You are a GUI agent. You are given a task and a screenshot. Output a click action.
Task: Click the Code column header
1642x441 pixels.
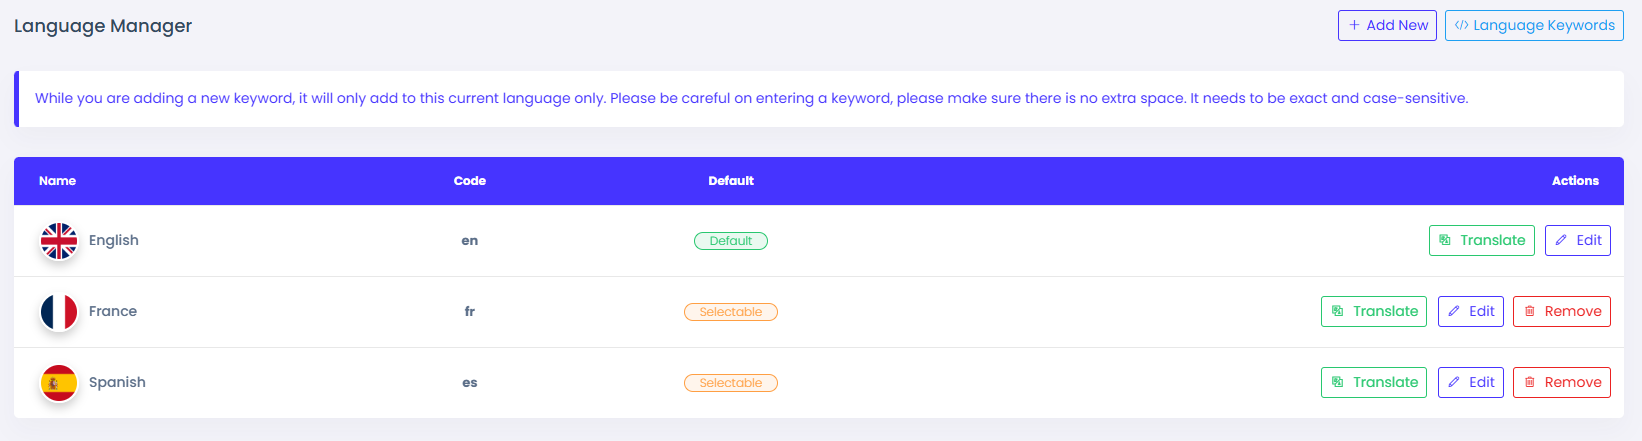click(470, 181)
